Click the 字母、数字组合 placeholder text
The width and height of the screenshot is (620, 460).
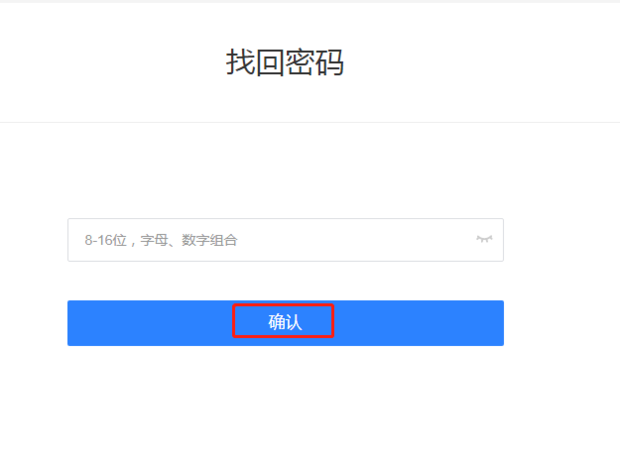point(189,240)
